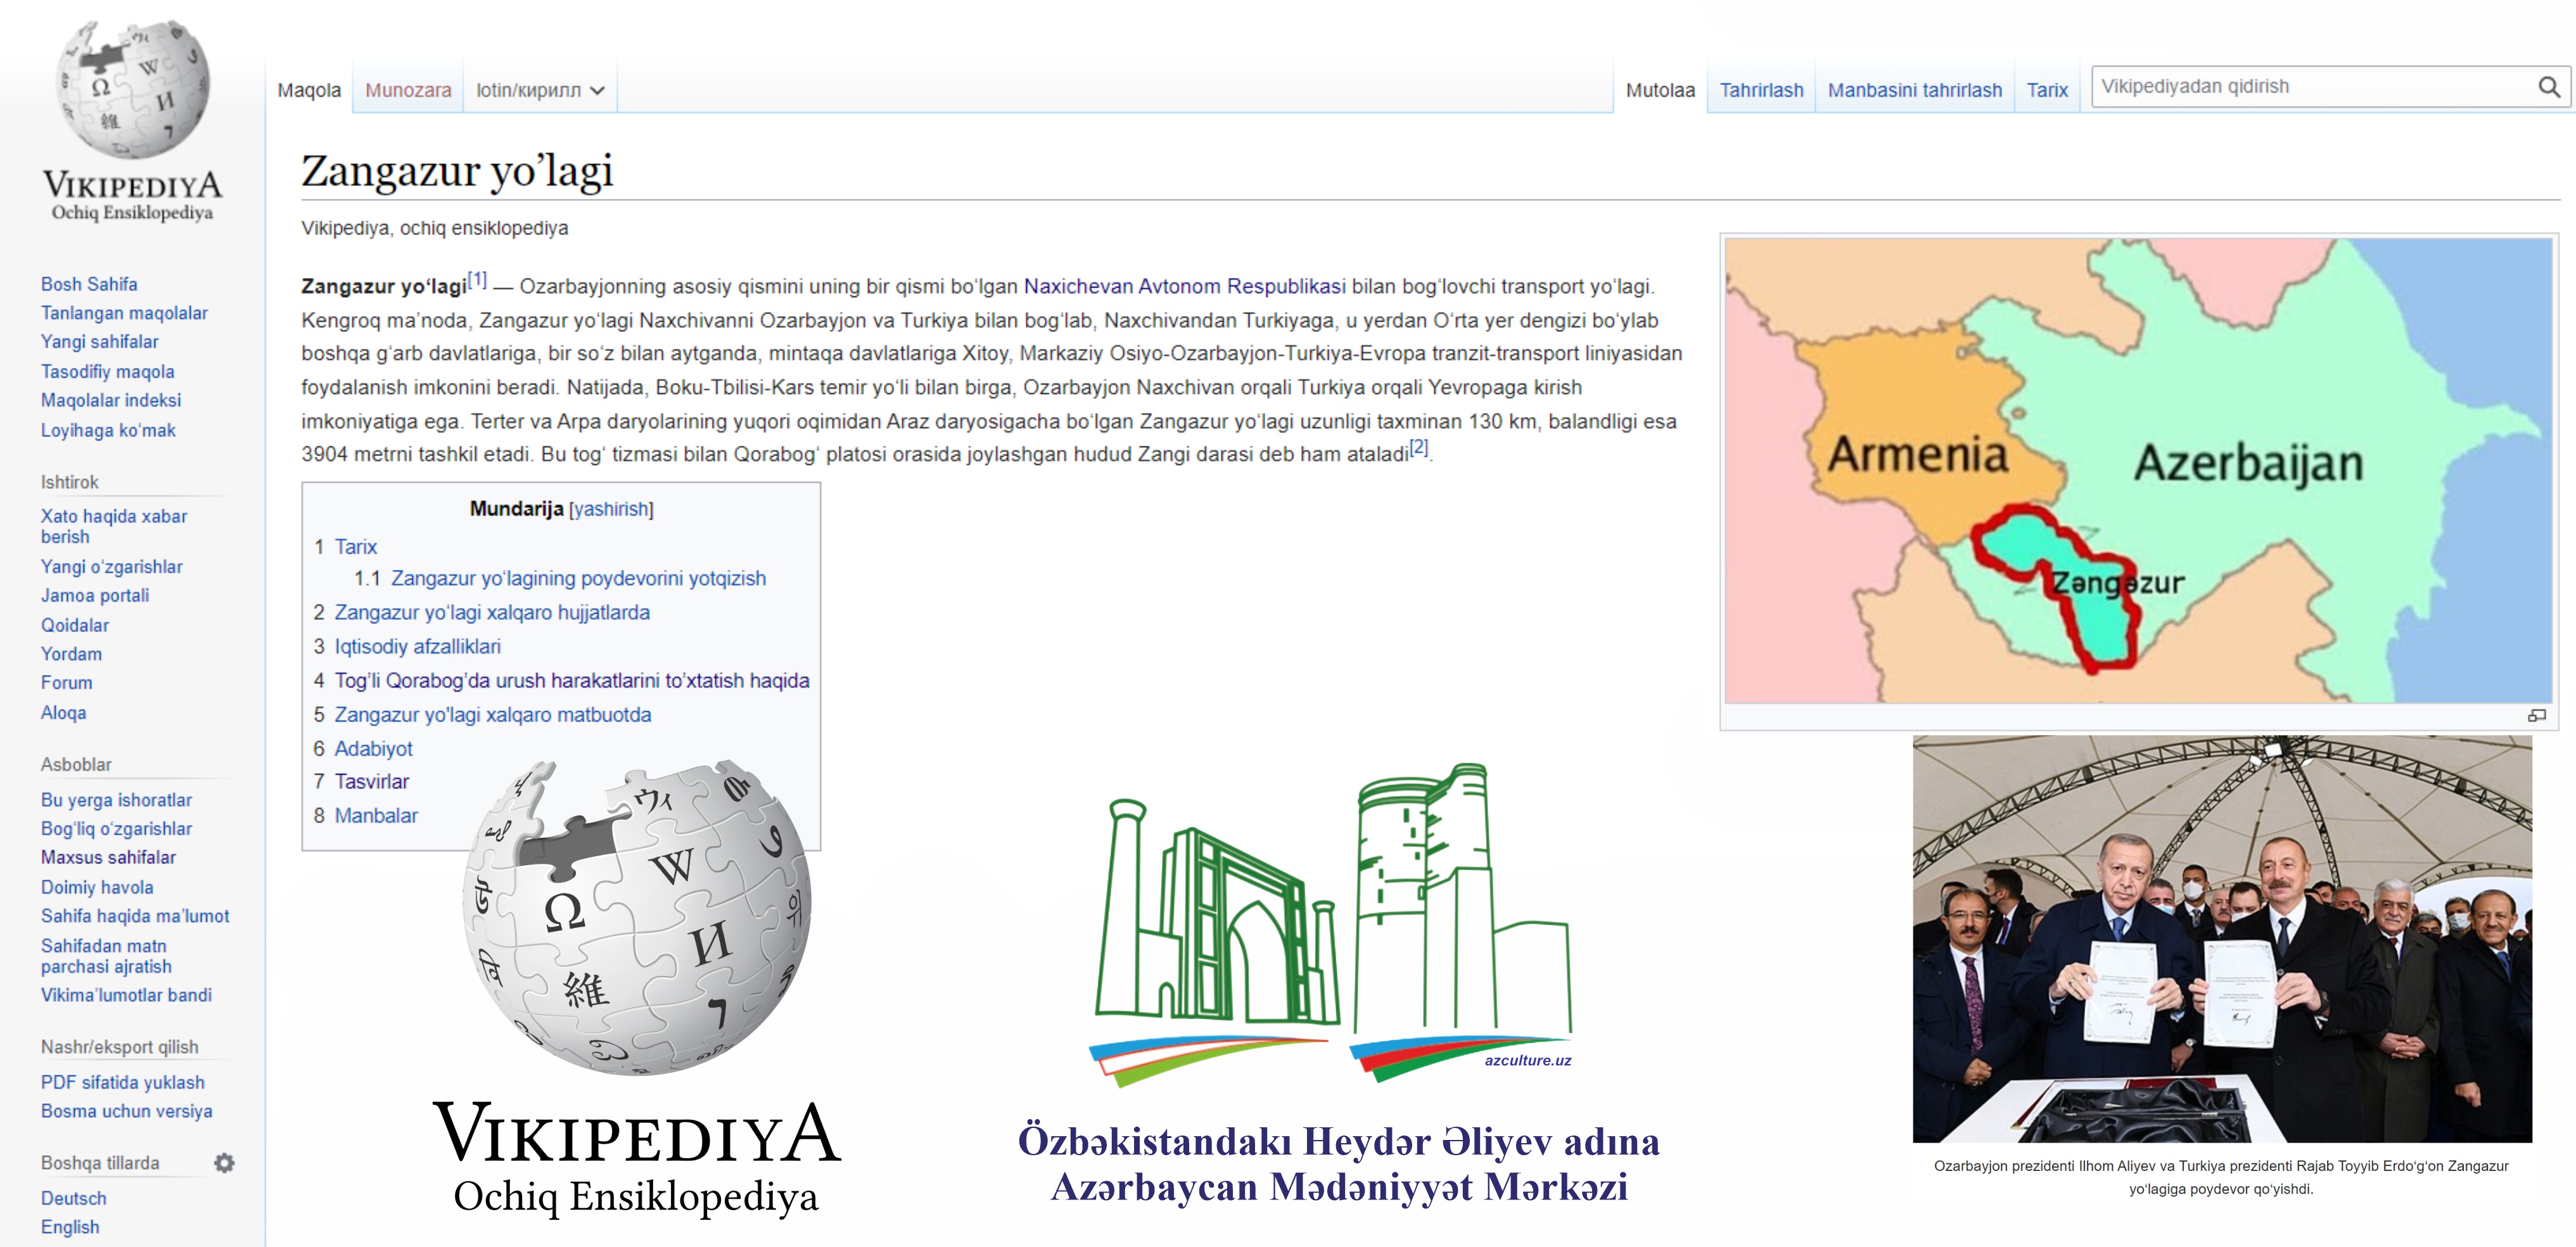Viewport: 2576px width, 1247px height.
Task: Go to Bosh Sahifa
Action: tap(89, 284)
